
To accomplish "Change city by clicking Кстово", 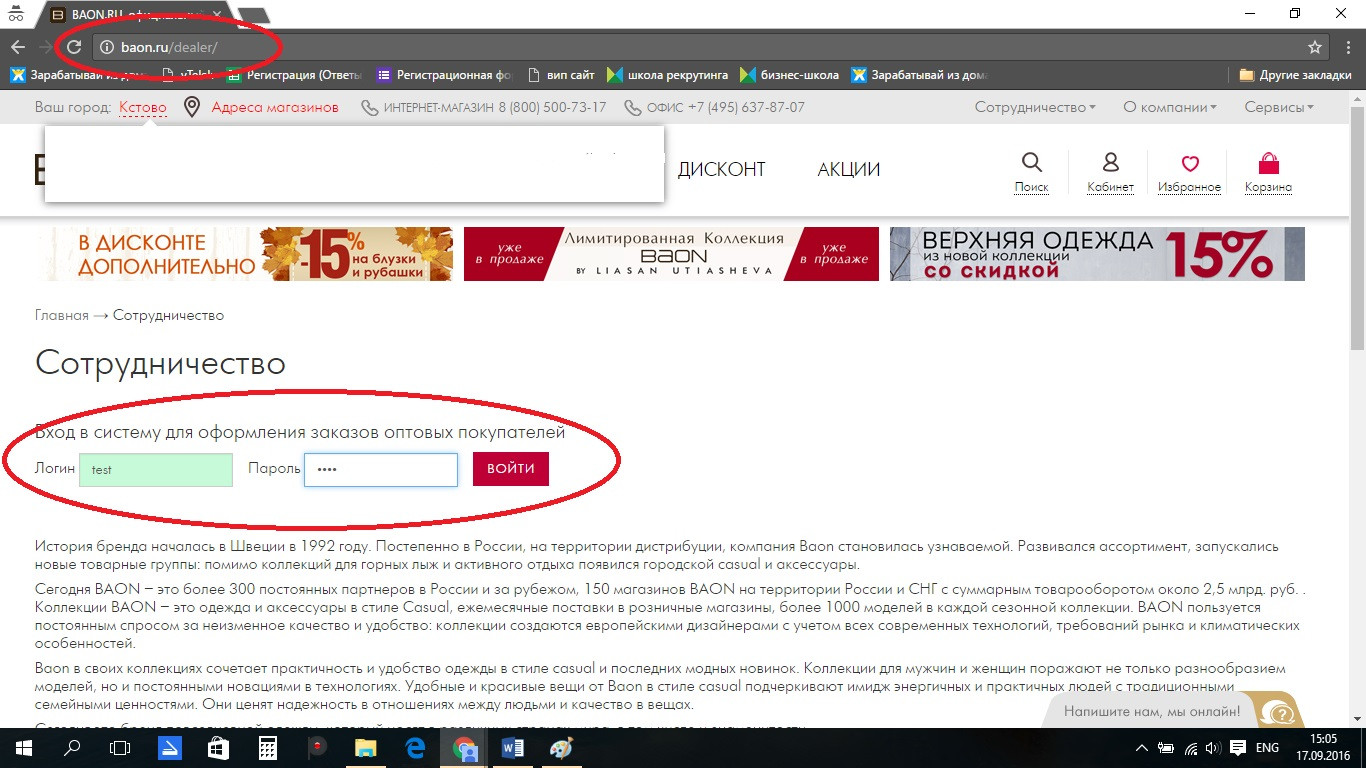I will pyautogui.click(x=143, y=107).
